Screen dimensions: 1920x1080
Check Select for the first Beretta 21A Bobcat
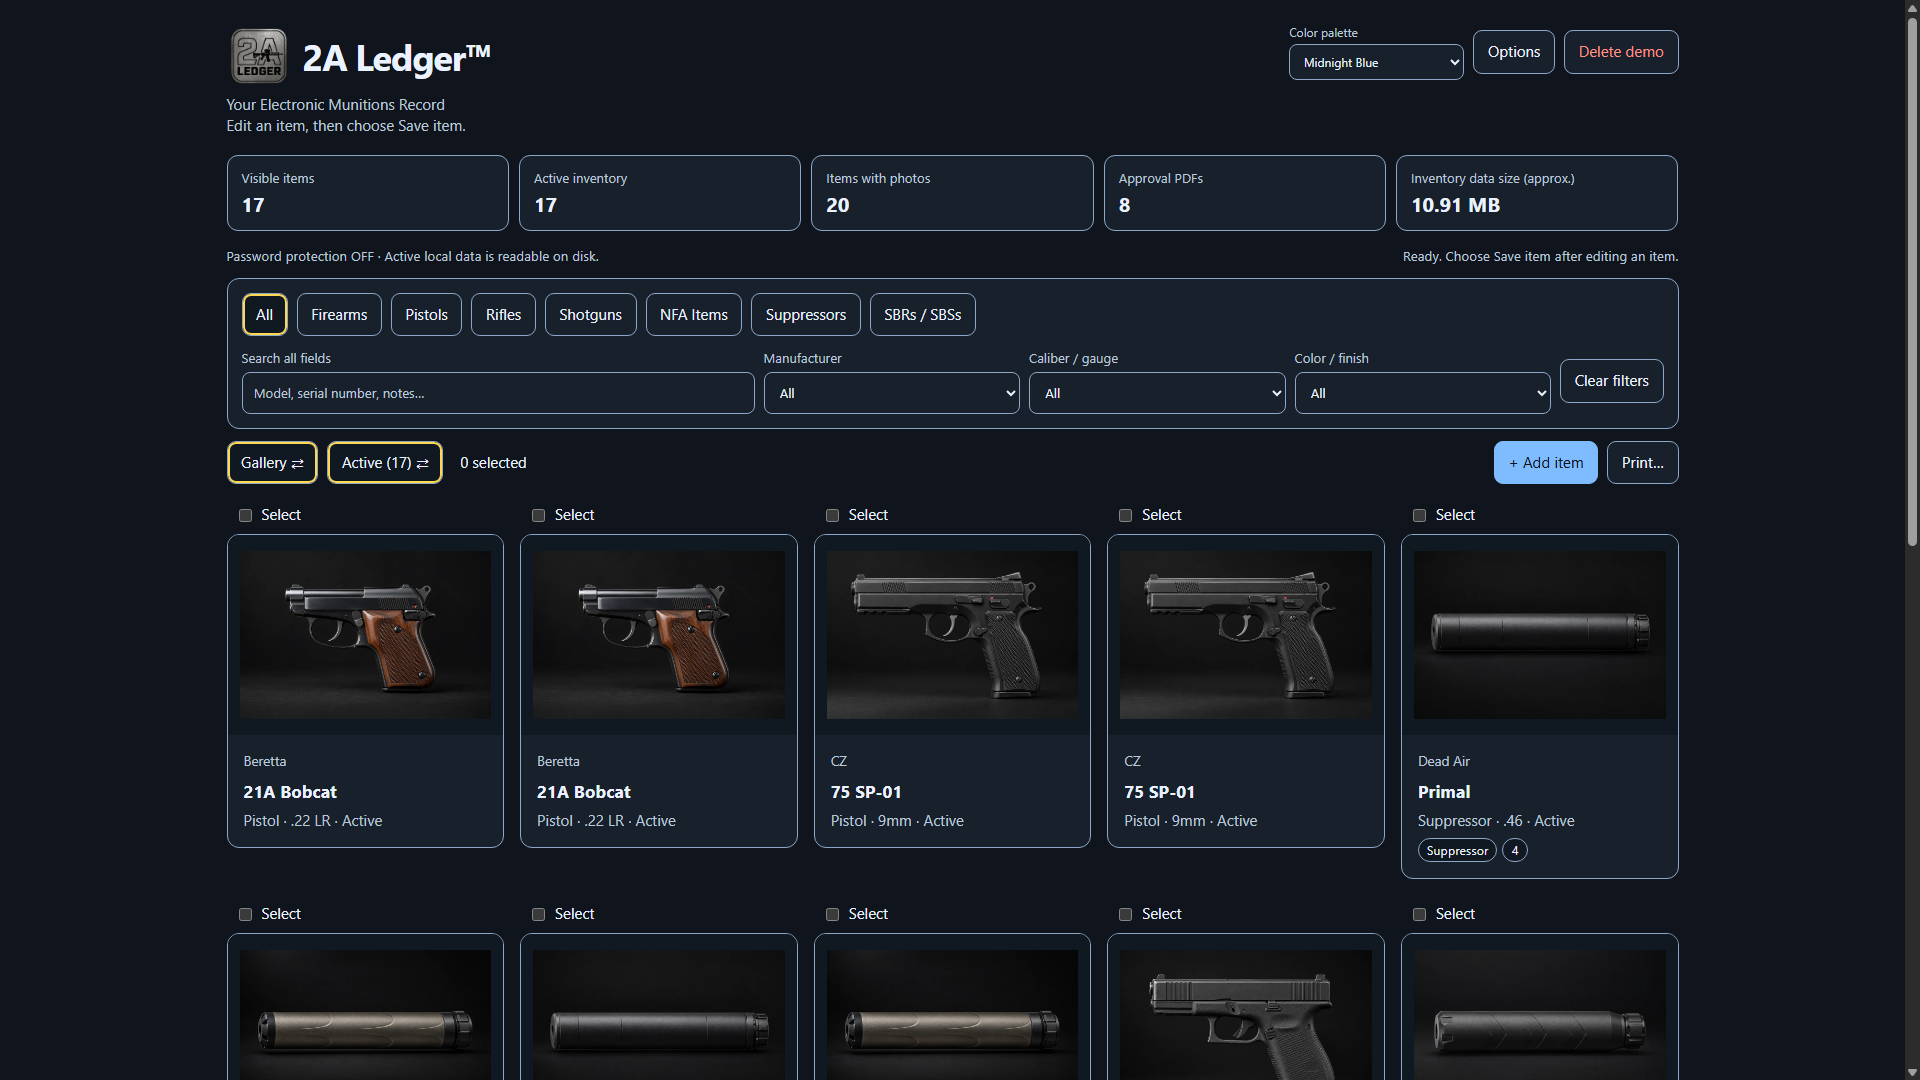(x=245, y=516)
